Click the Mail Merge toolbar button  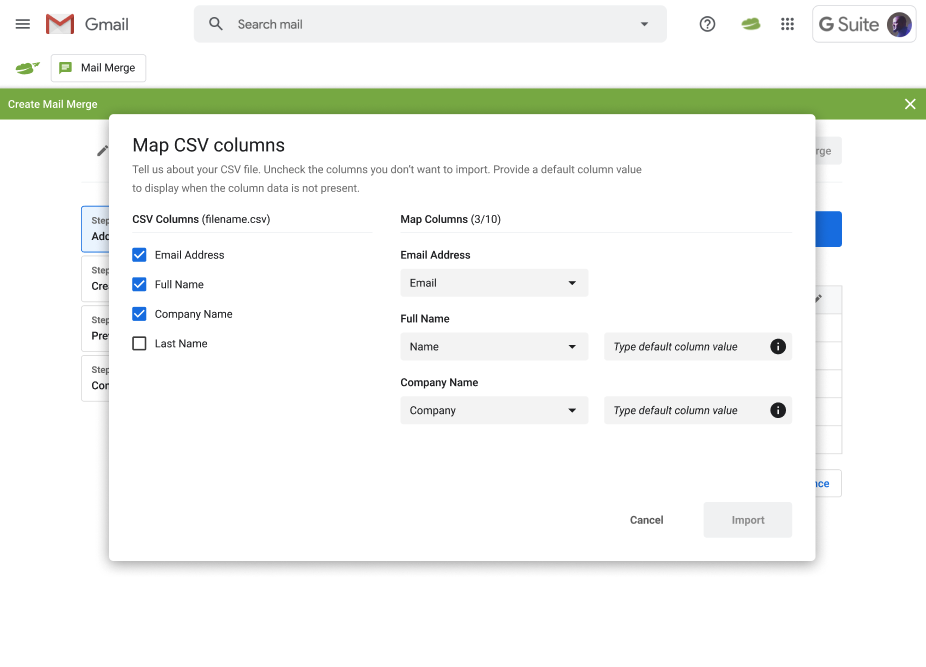click(x=98, y=68)
